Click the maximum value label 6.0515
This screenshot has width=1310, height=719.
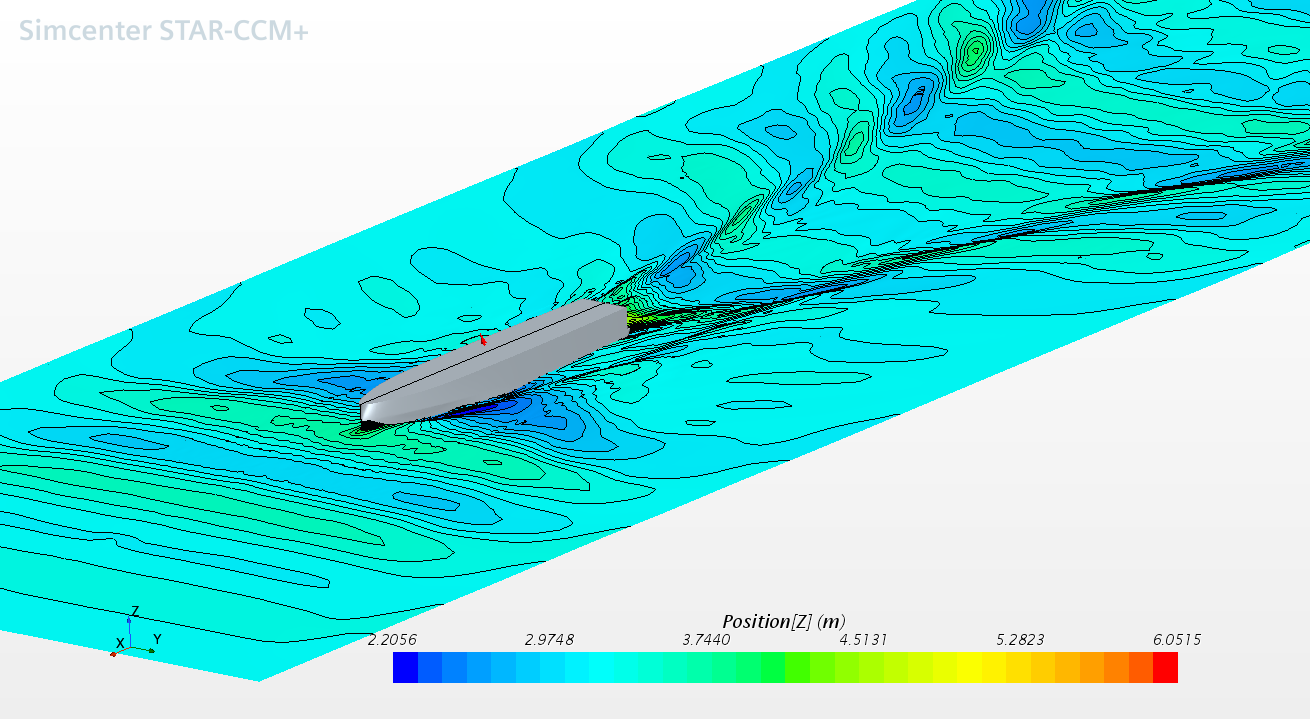[1177, 640]
